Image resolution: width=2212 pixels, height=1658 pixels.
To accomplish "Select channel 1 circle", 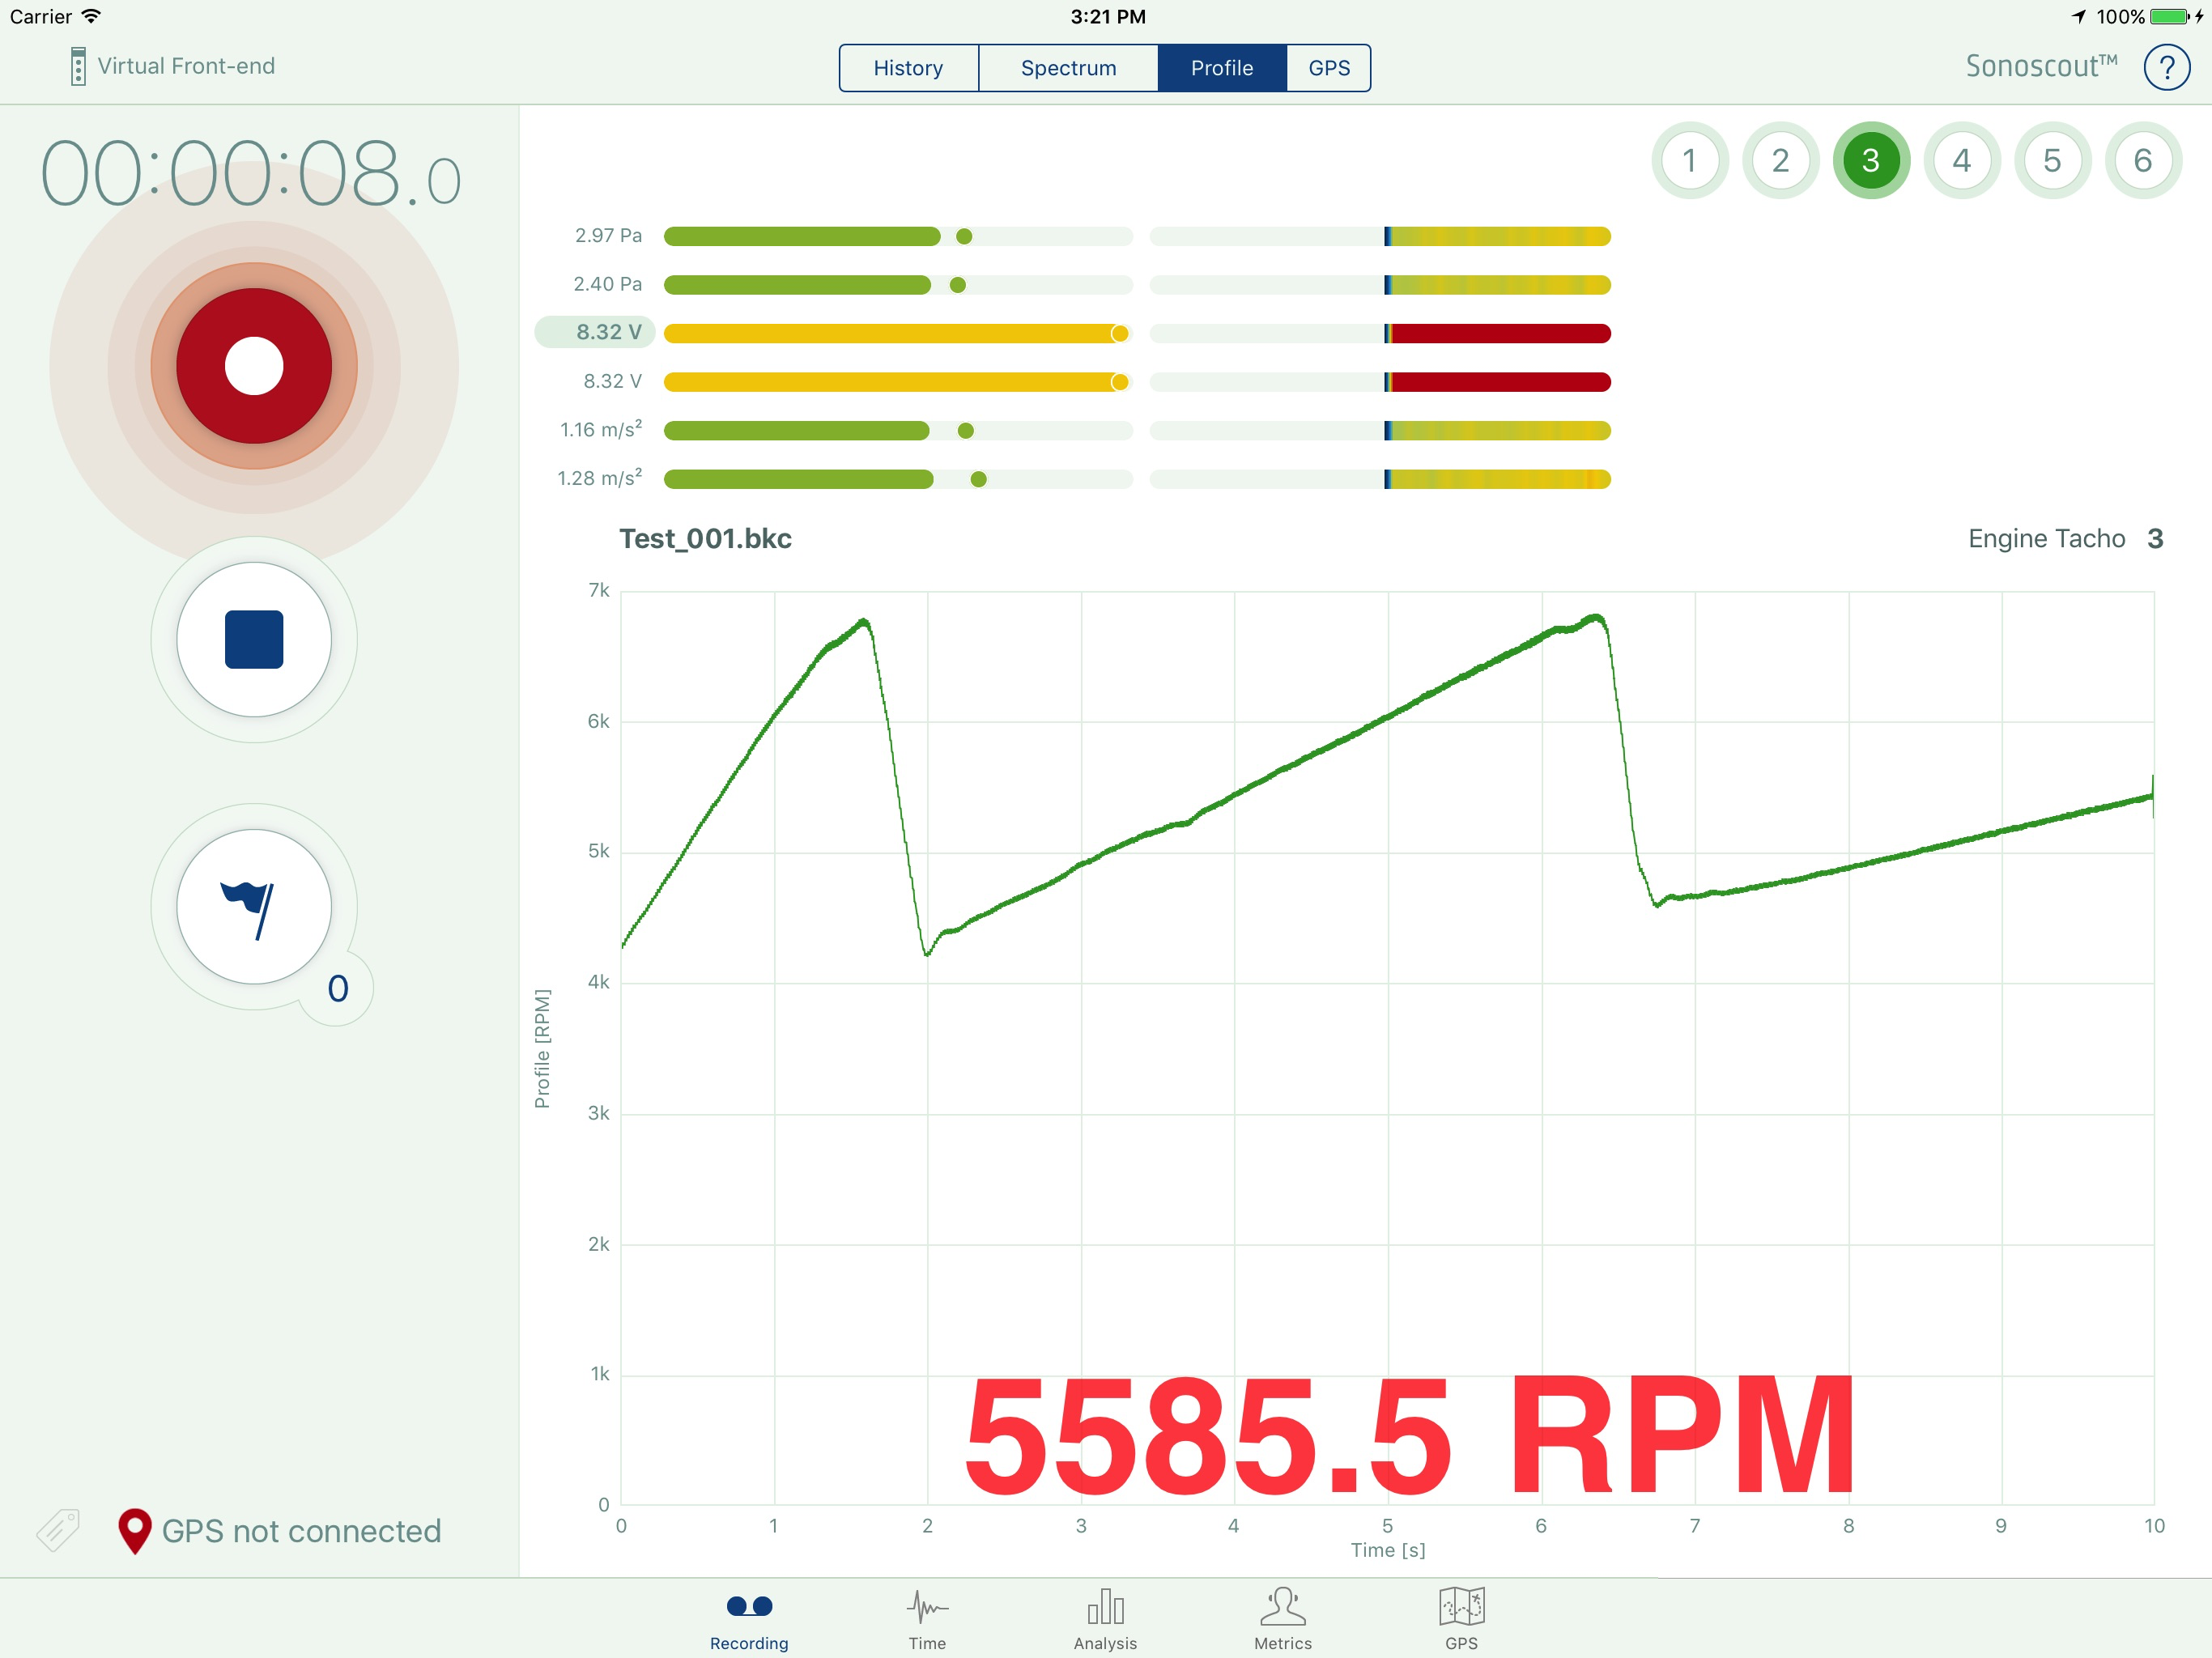I will [1690, 161].
